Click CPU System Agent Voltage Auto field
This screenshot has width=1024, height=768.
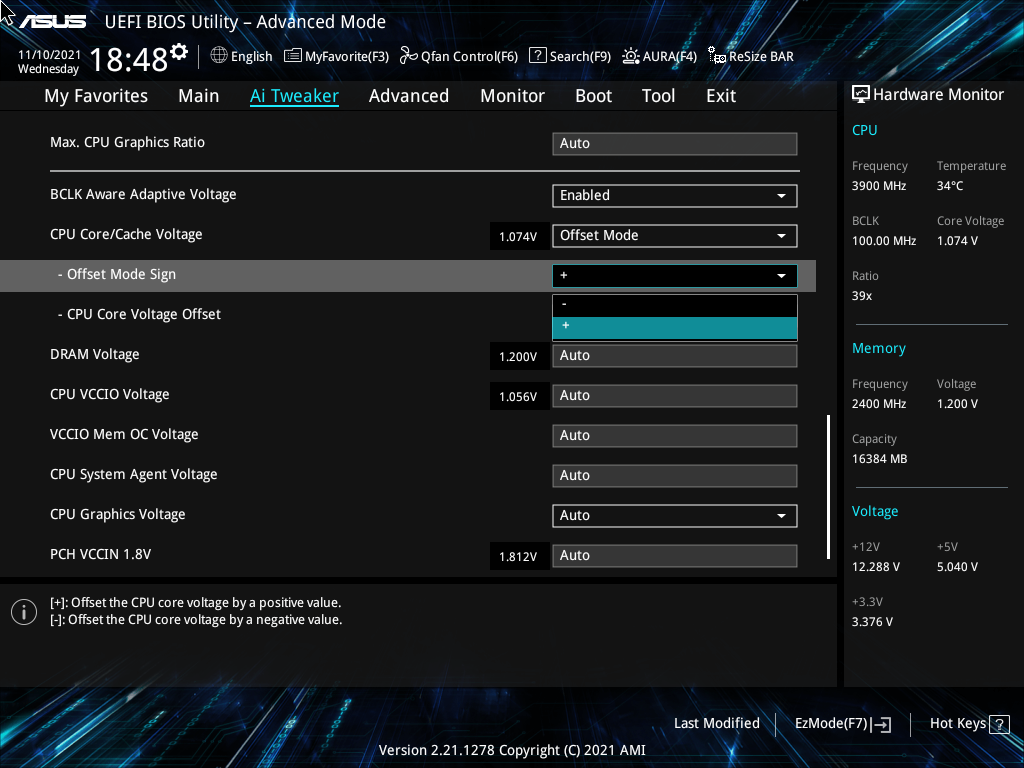675,475
